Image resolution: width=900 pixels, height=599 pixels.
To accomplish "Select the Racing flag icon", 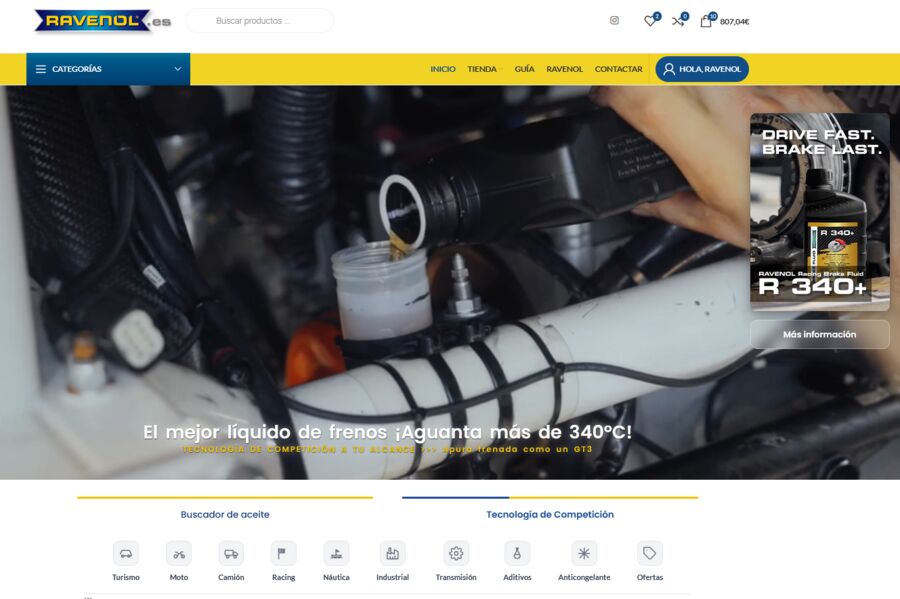I will (x=284, y=554).
